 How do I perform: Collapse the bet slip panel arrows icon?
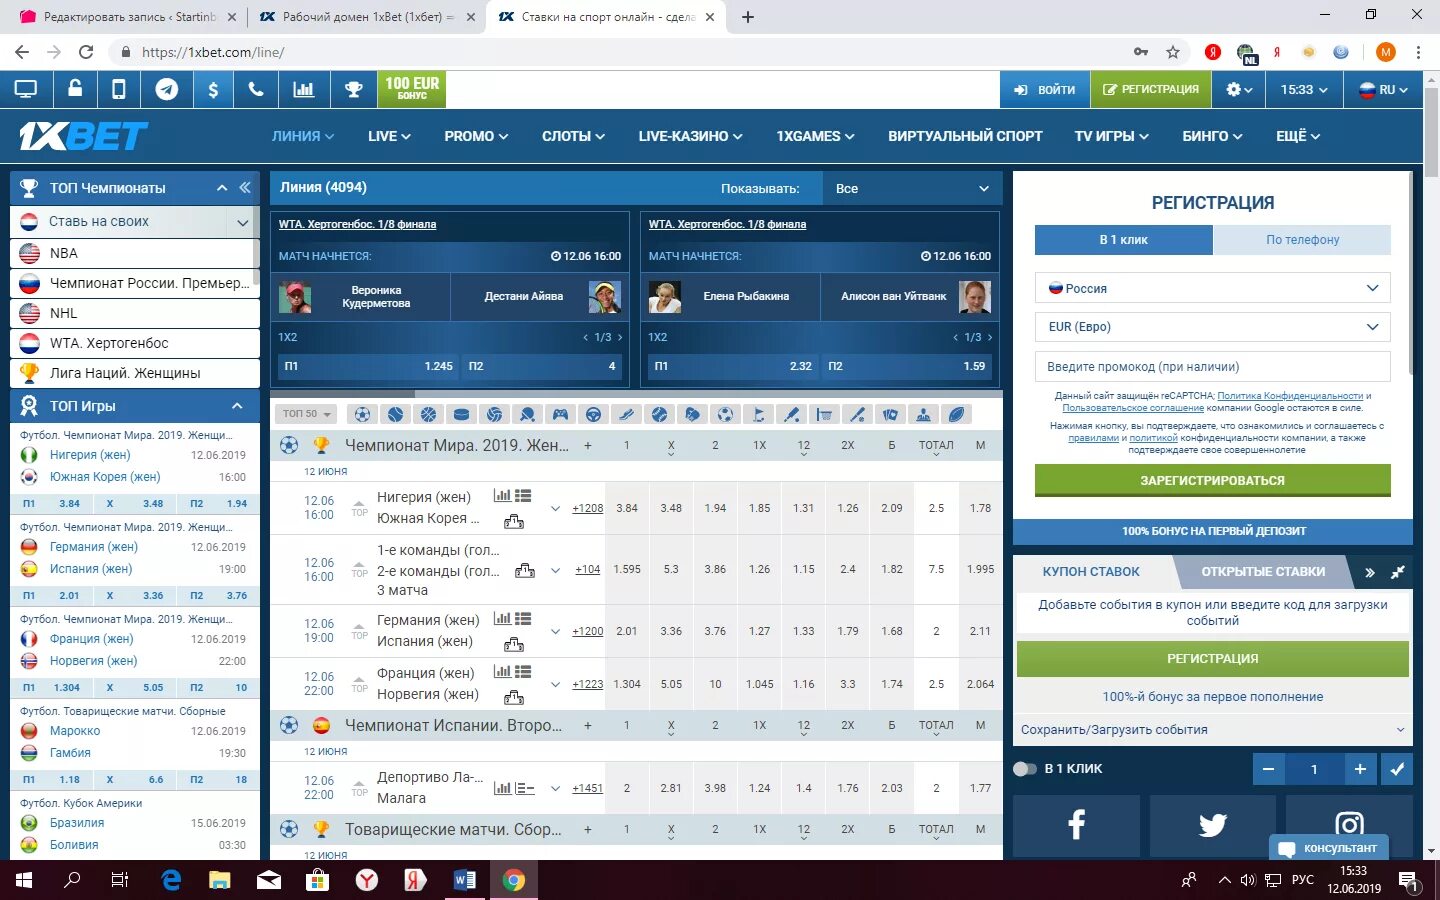point(1398,572)
